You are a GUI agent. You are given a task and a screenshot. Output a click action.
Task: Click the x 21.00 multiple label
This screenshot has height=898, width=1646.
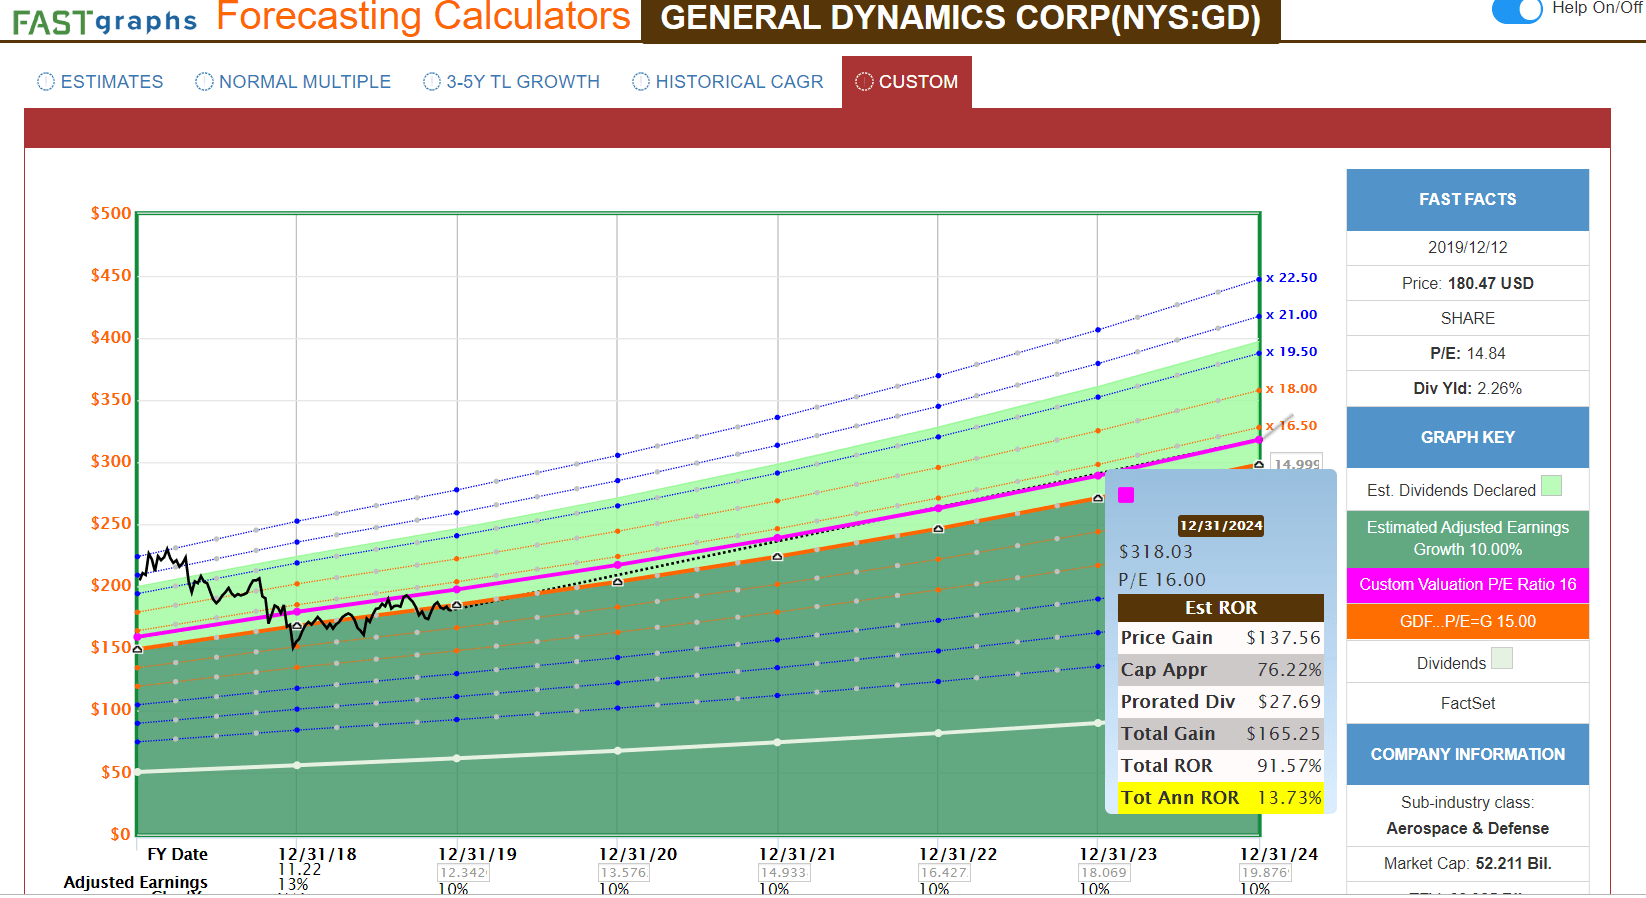tap(1292, 315)
